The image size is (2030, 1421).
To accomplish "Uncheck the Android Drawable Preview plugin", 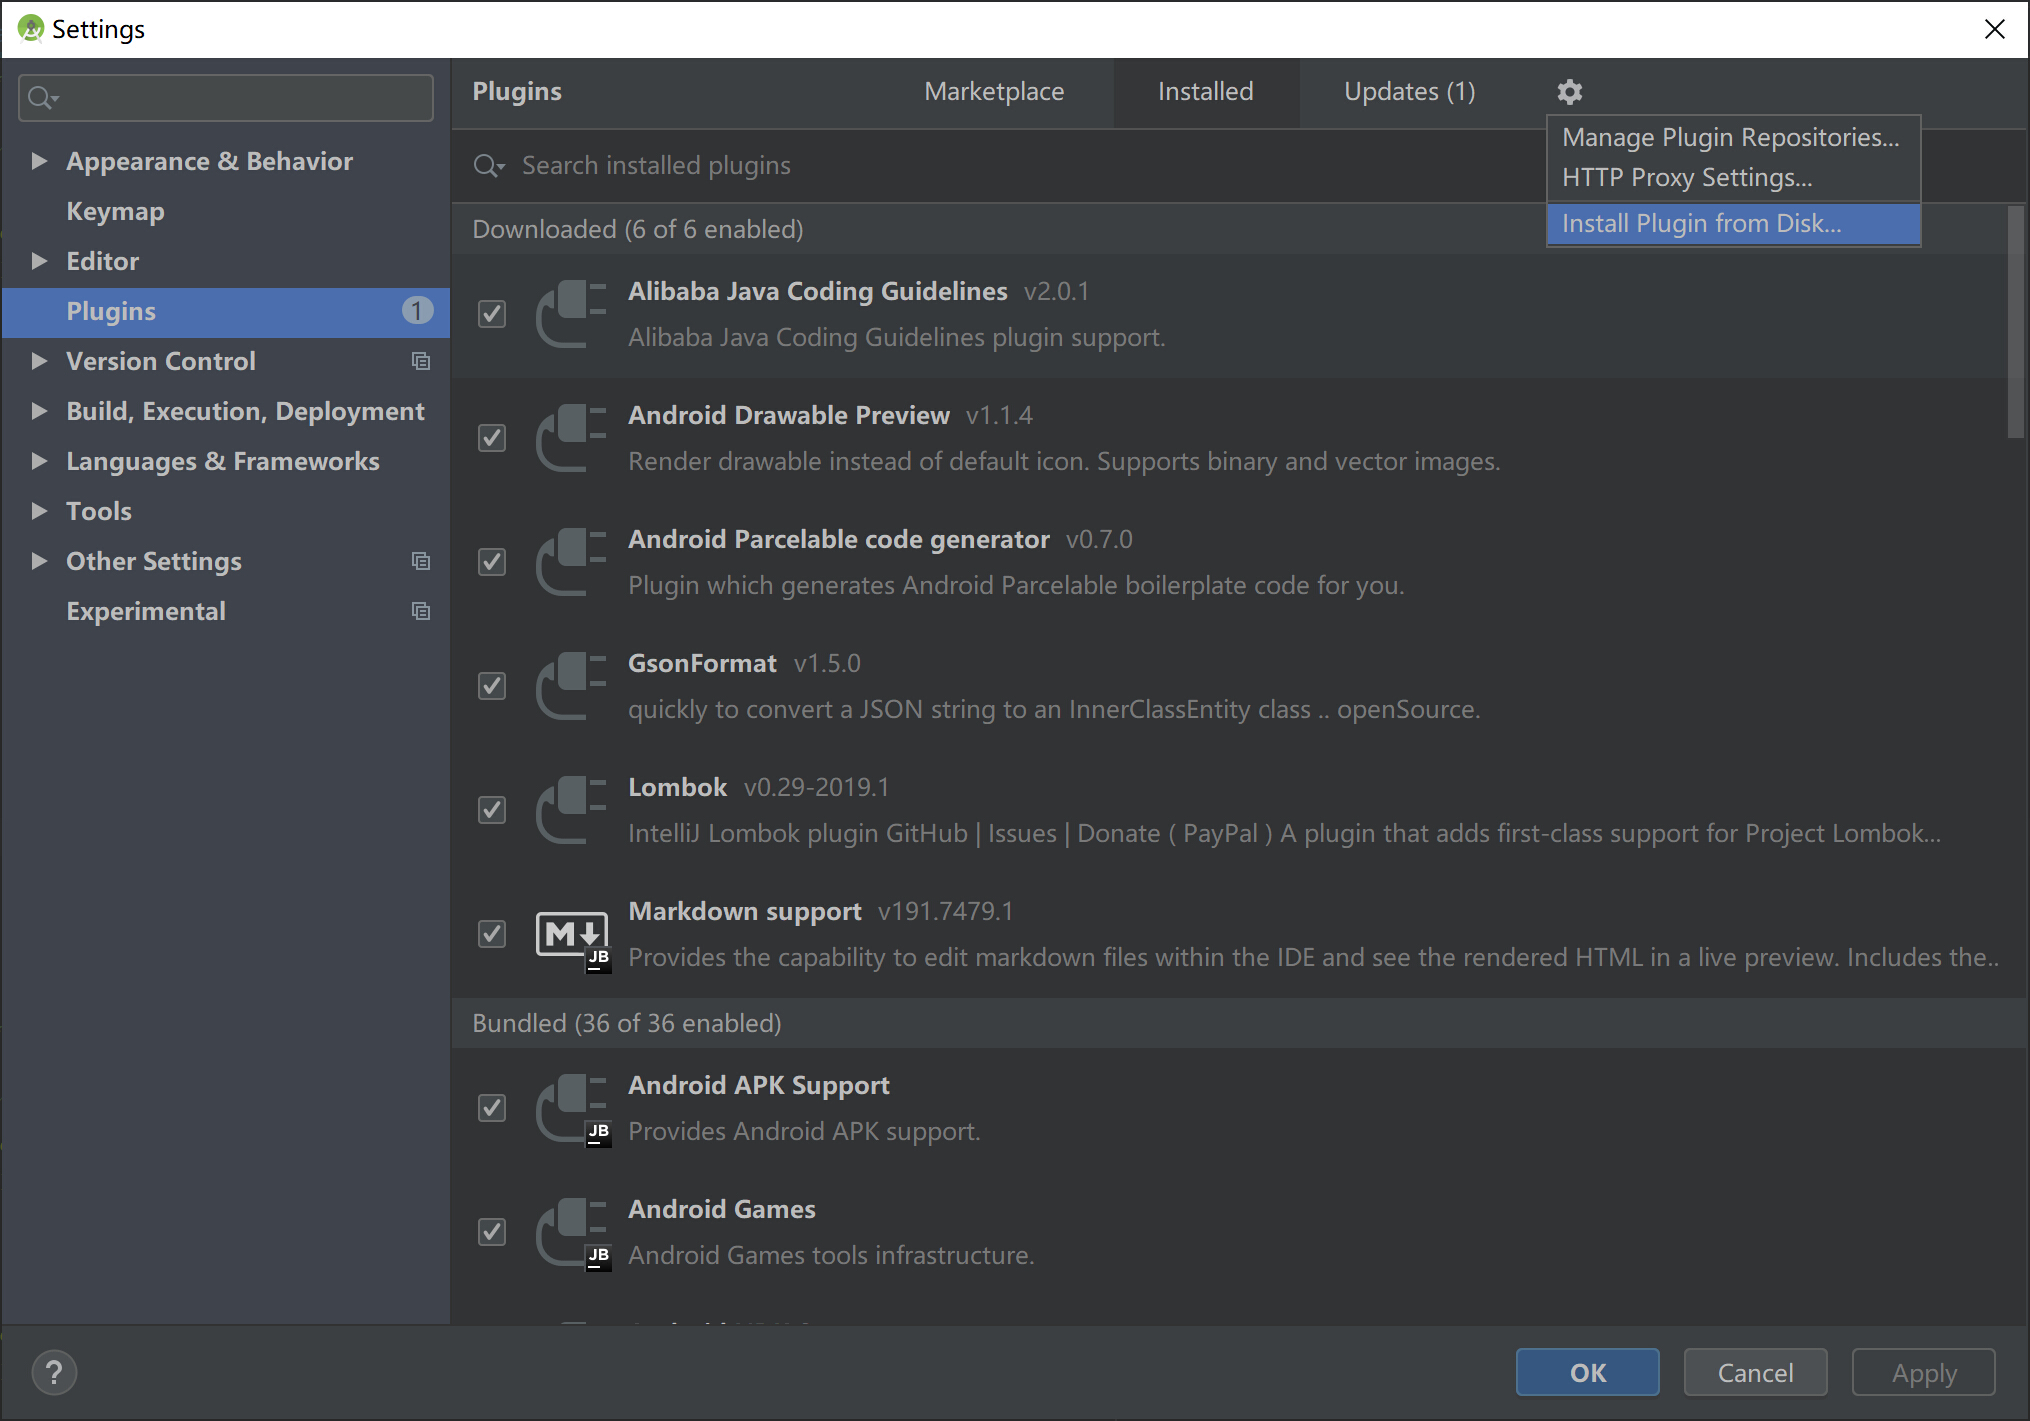I will tap(492, 438).
